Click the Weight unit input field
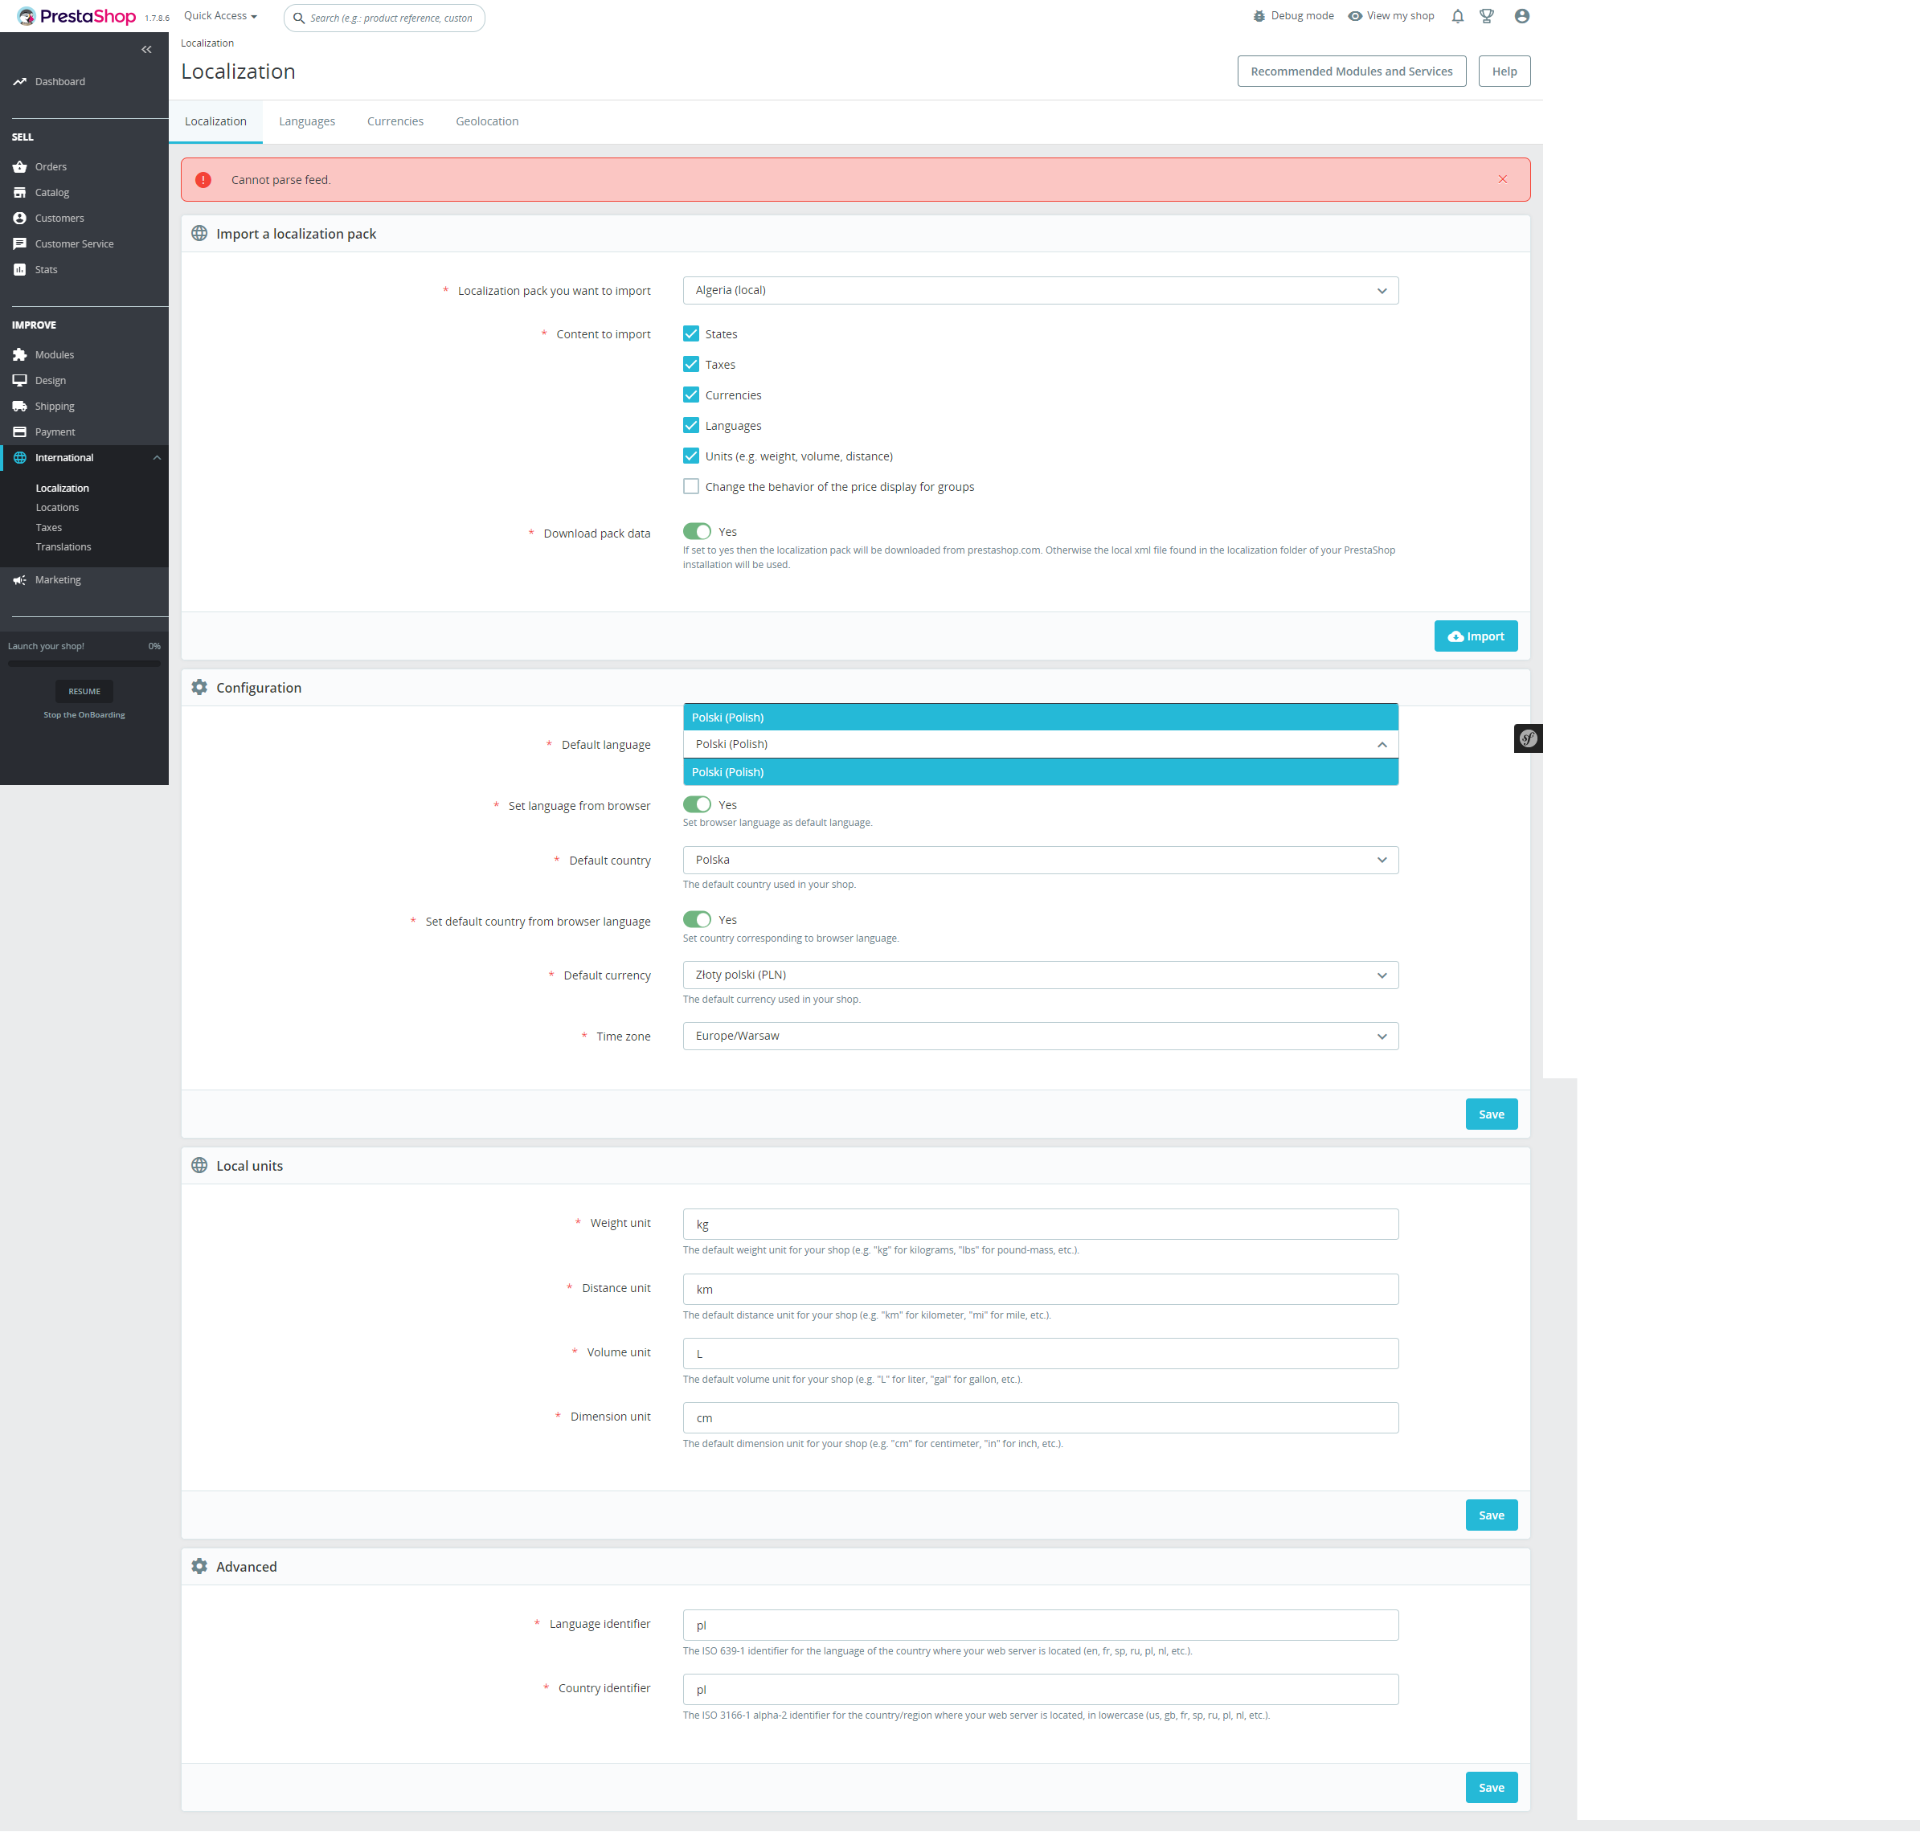Image resolution: width=1920 pixels, height=1832 pixels. 1039,1224
